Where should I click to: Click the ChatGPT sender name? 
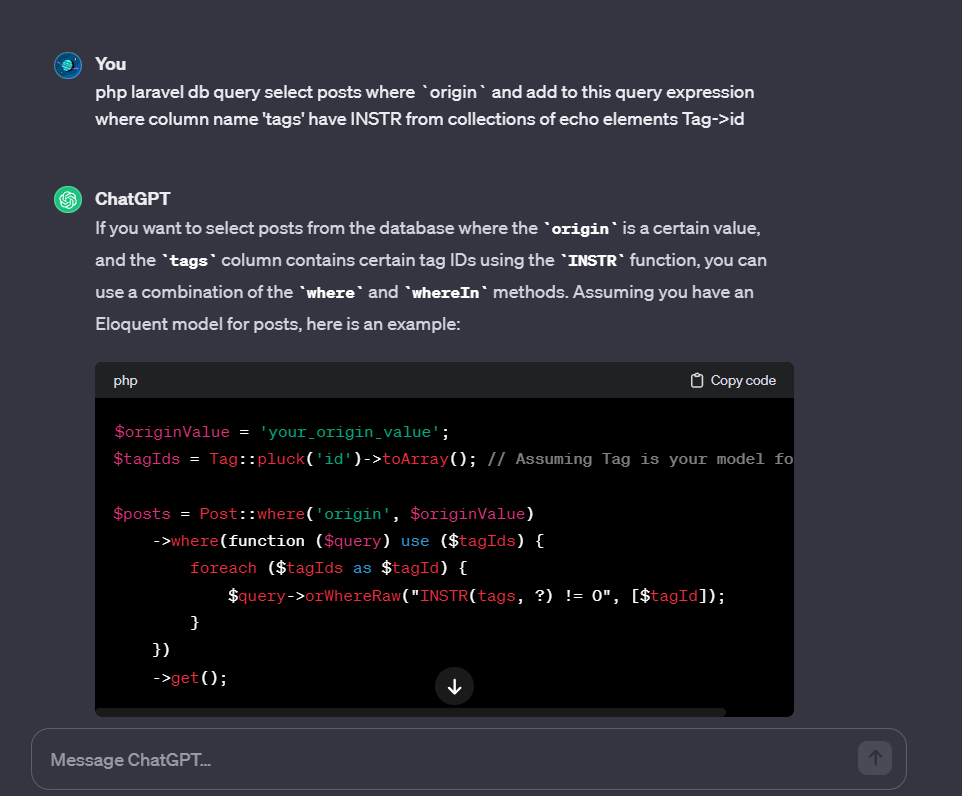133,199
